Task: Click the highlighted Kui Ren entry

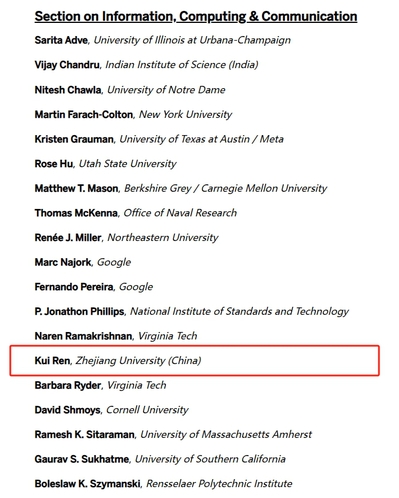Action: coord(195,361)
